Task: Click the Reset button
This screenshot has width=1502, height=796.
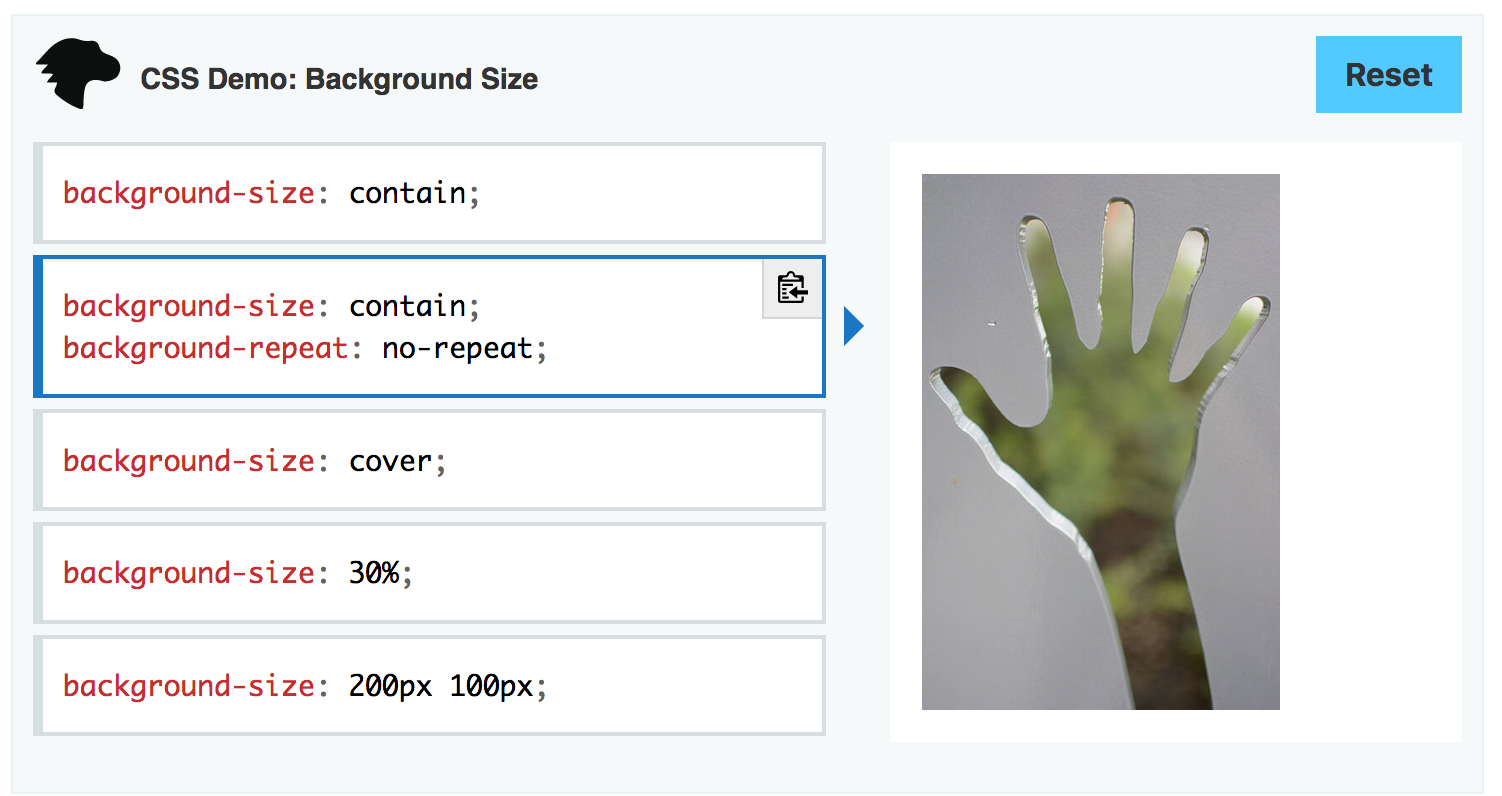Action: pyautogui.click(x=1388, y=75)
